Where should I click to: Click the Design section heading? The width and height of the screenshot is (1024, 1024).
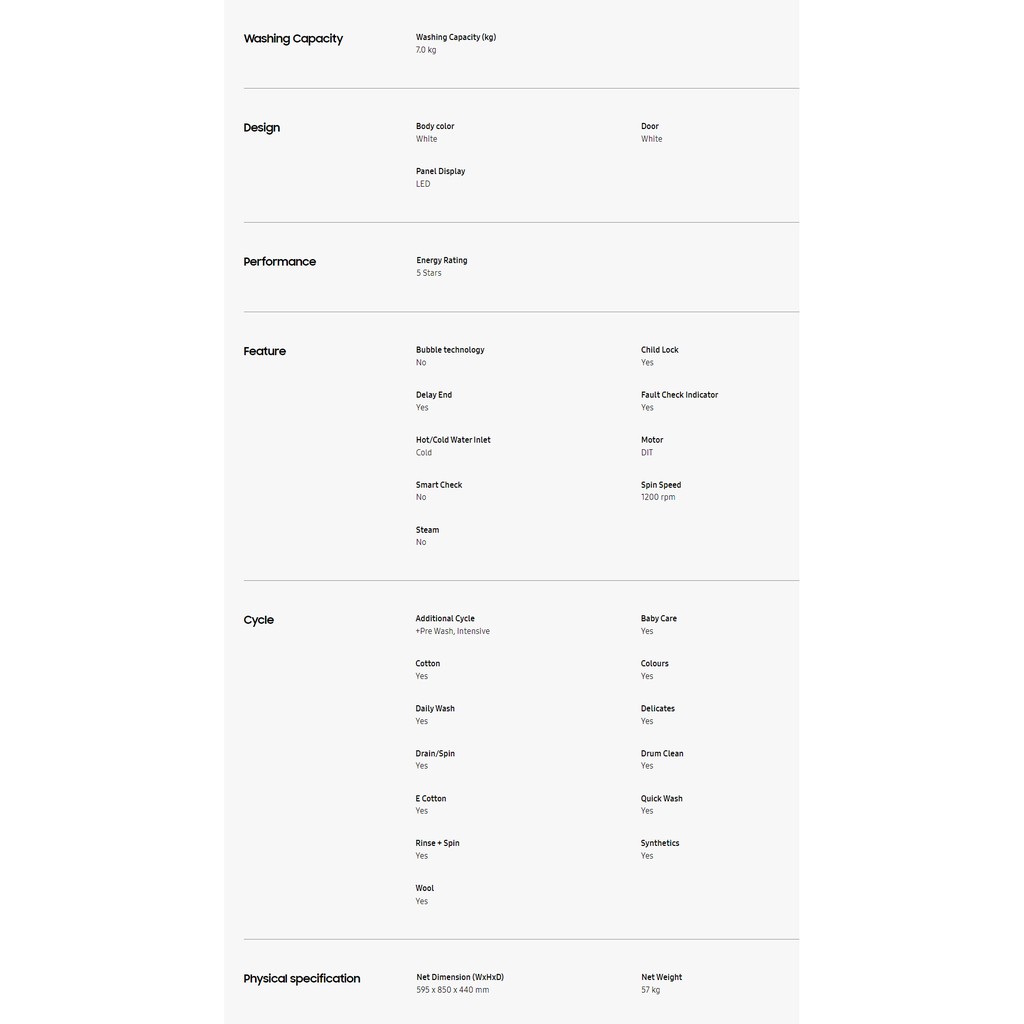coord(261,128)
